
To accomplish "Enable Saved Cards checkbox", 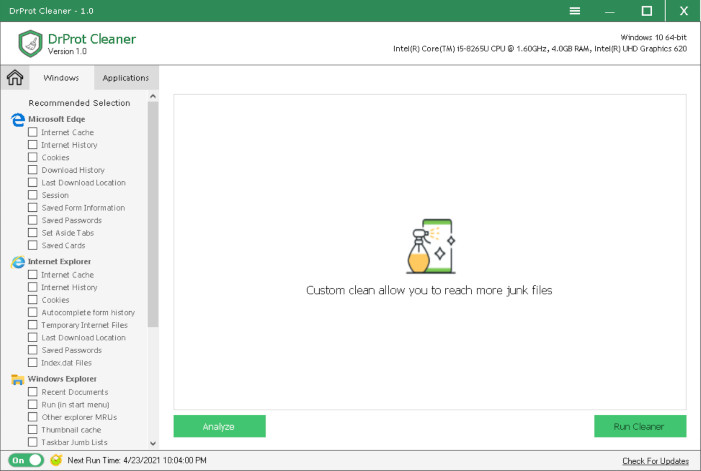I will point(33,245).
